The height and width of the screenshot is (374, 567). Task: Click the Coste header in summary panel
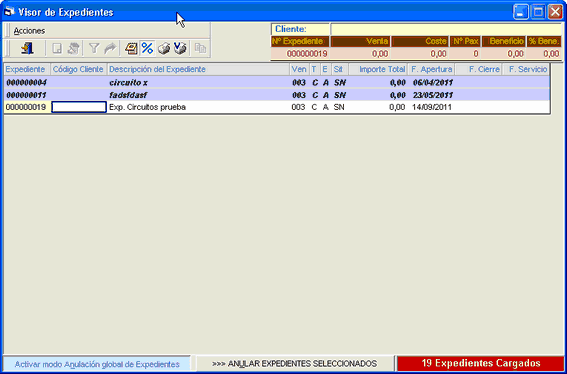[420, 42]
